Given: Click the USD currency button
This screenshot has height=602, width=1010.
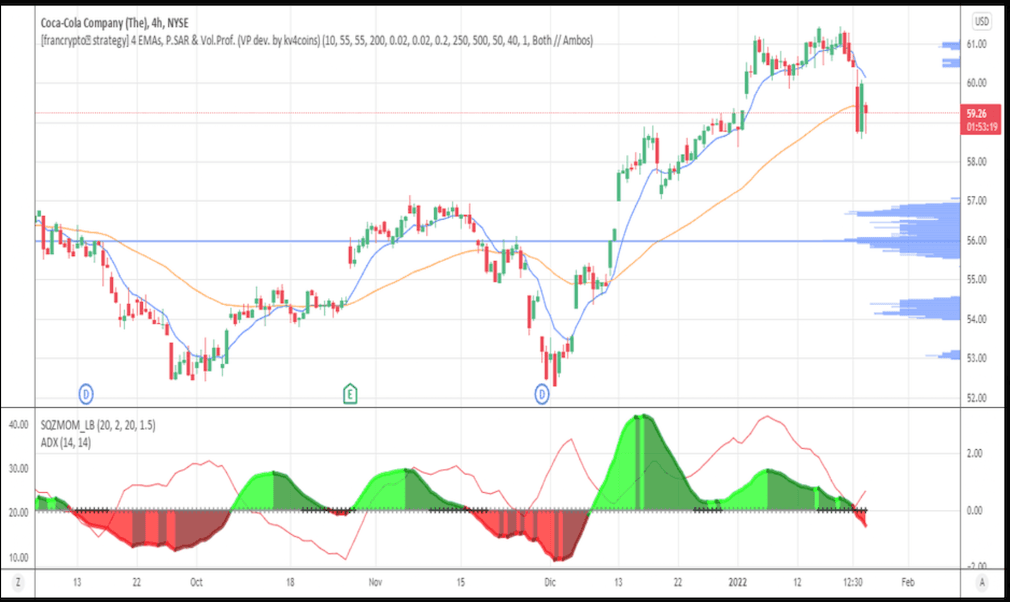Looking at the screenshot, I should [981, 21].
